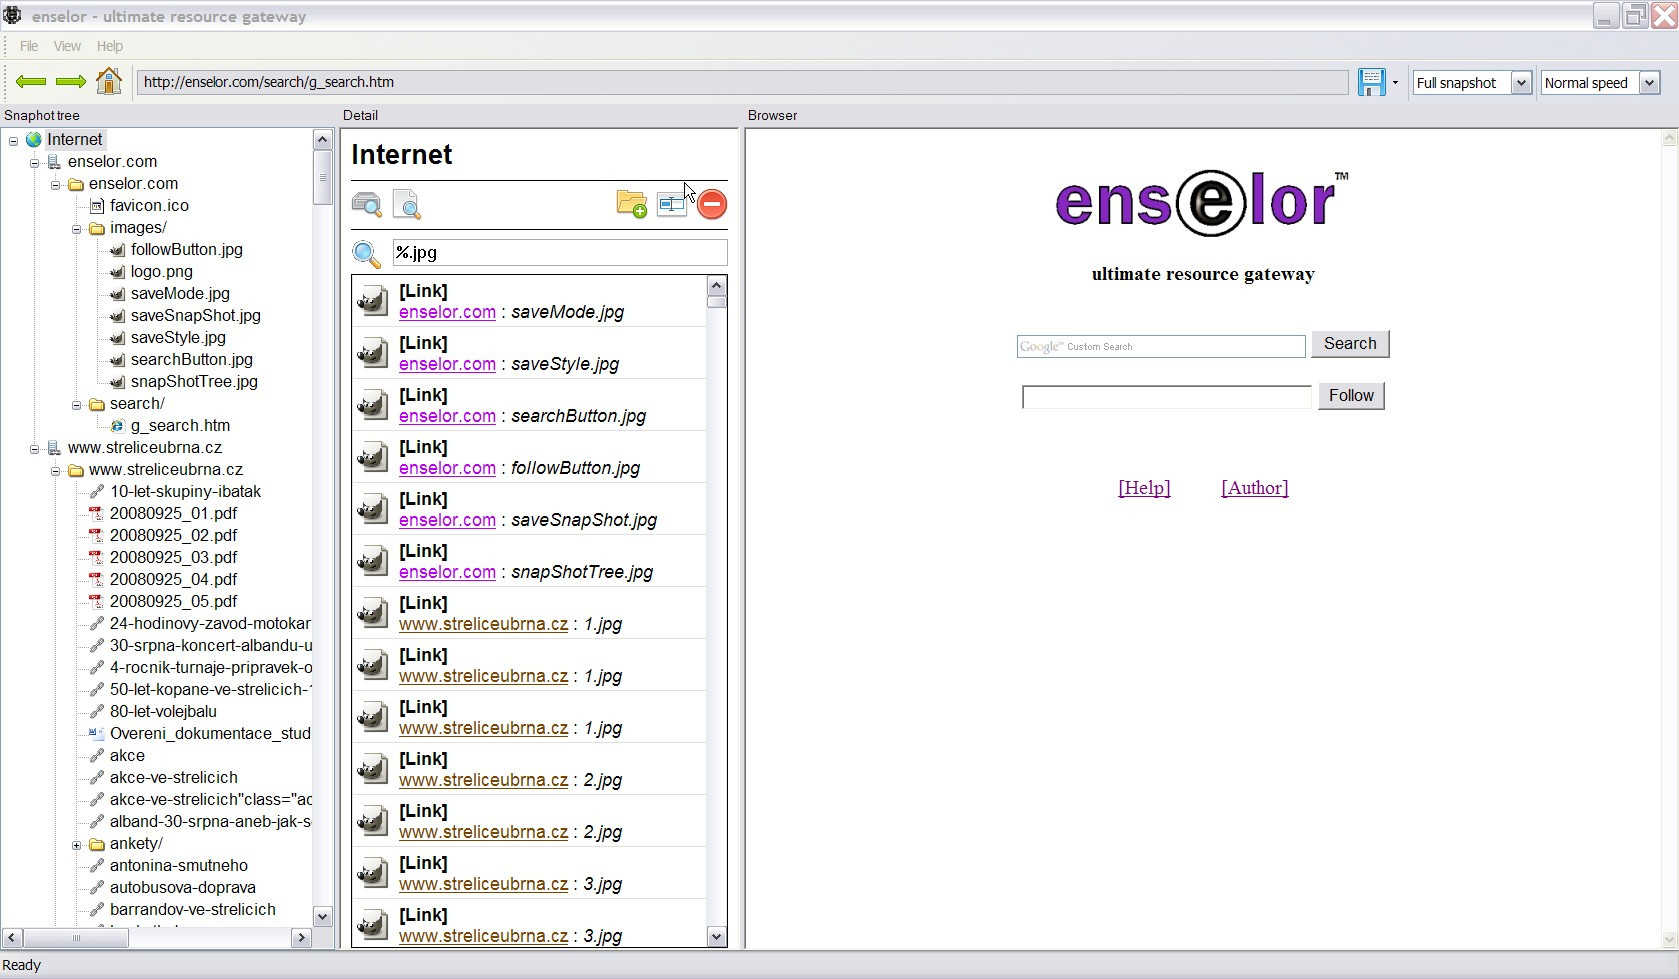Click the red remove icon
1679x979 pixels.
712,204
